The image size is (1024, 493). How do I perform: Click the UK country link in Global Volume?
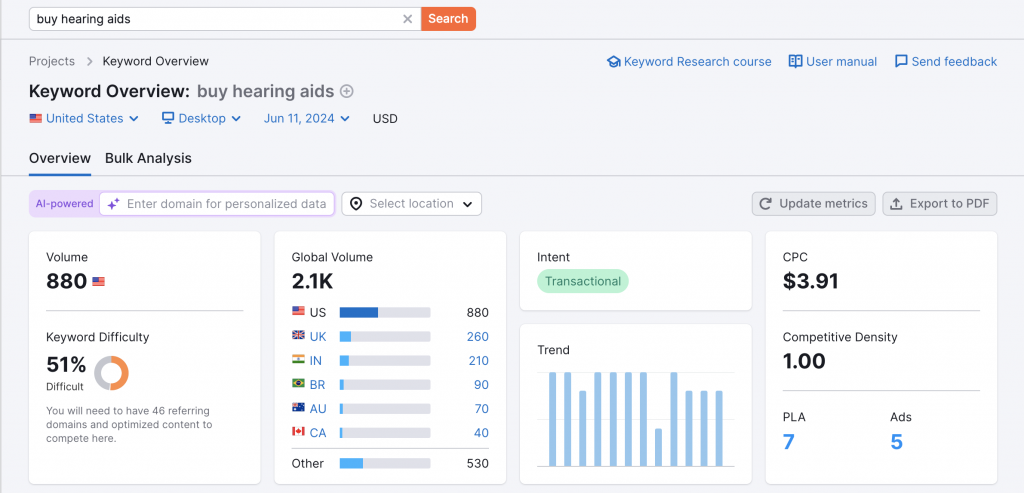318,337
